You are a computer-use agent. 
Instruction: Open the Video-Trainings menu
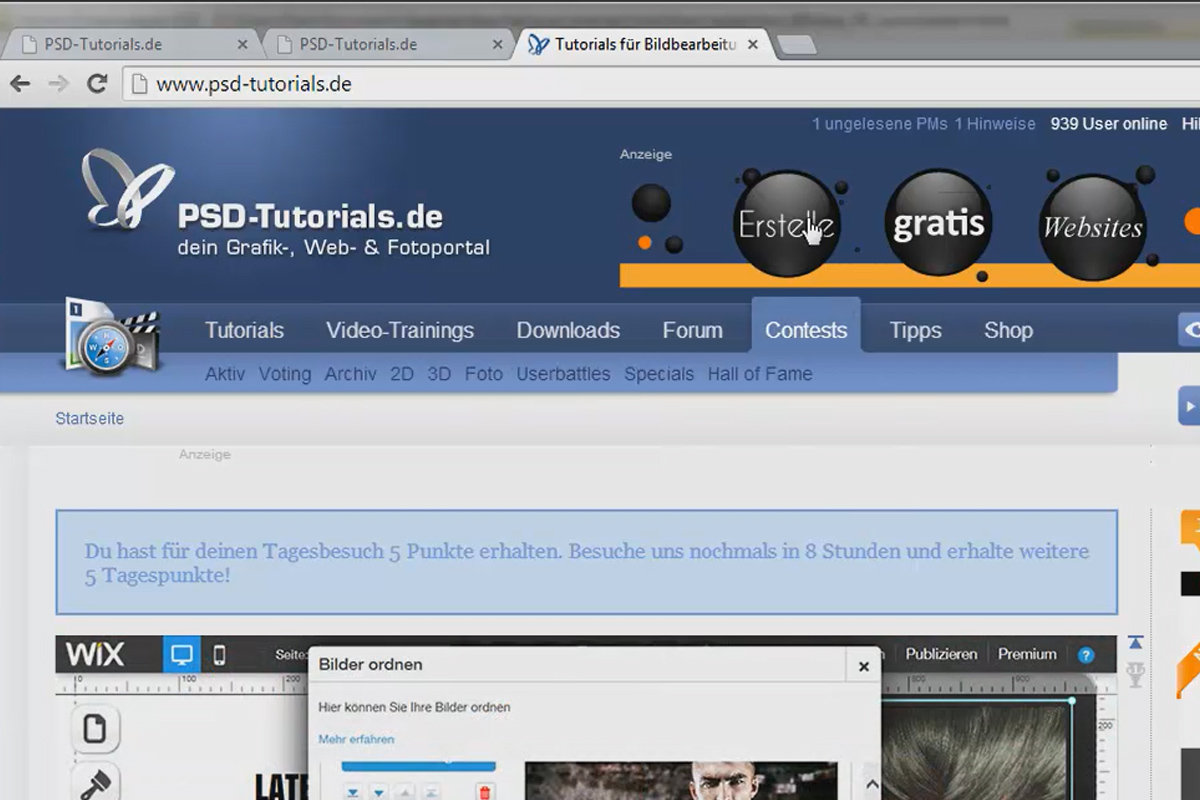(400, 330)
